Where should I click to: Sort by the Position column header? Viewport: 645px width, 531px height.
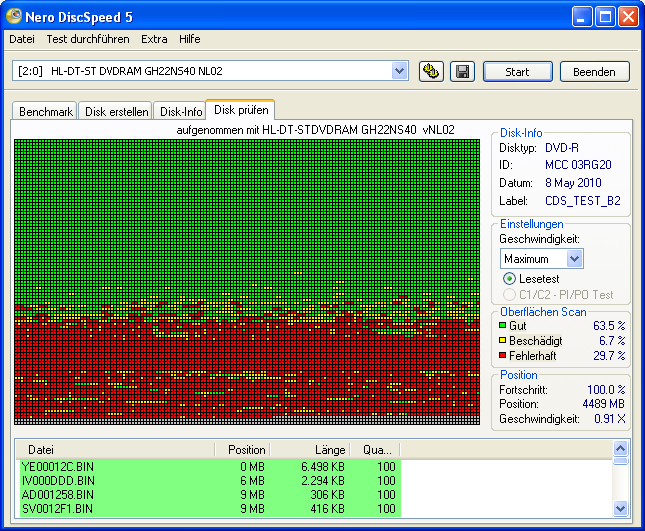click(243, 450)
